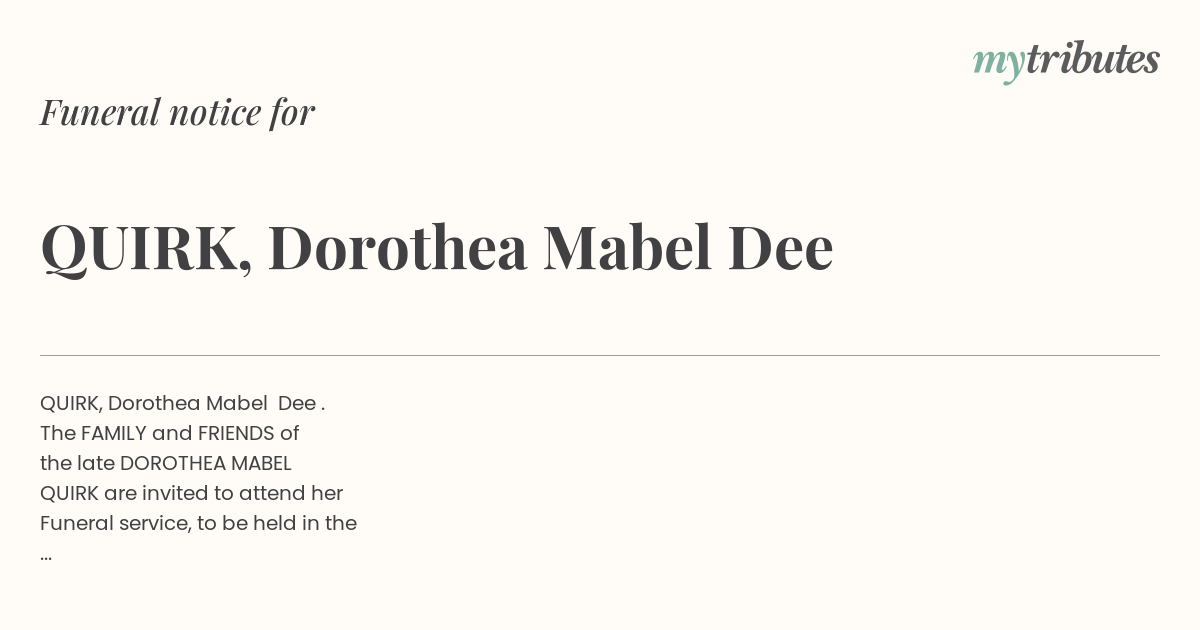Click the dark "tributes" part of logo
1200x630 pixels.
[x=1093, y=58]
